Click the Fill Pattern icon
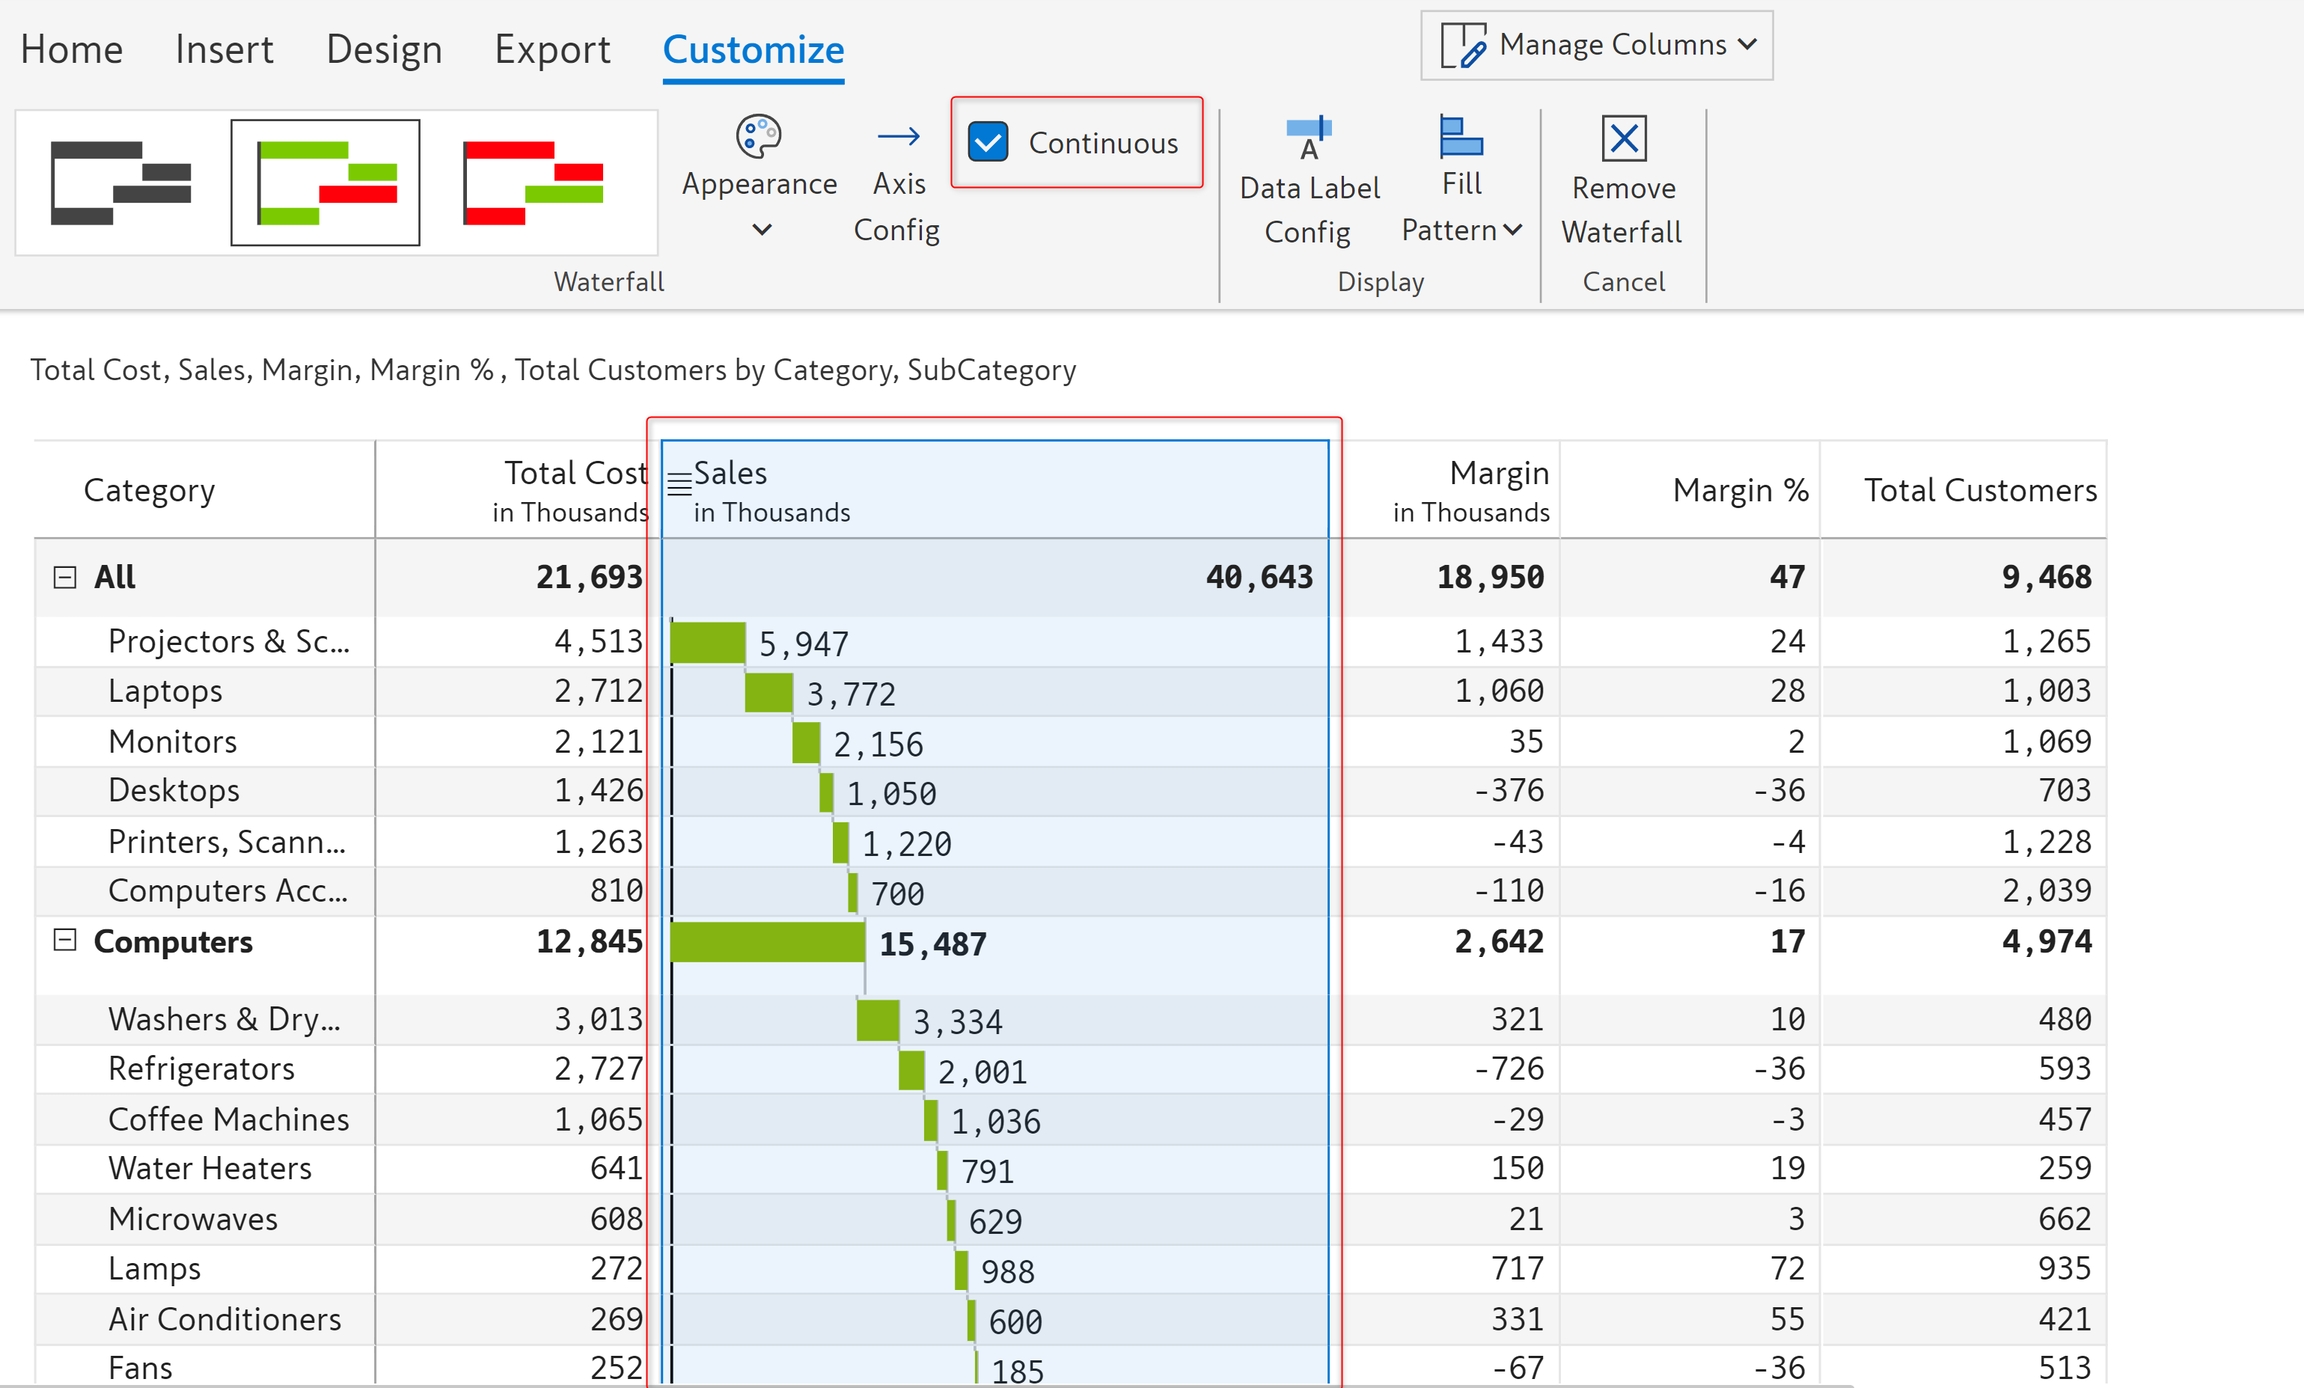This screenshot has width=2304, height=1388. pos(1461,138)
